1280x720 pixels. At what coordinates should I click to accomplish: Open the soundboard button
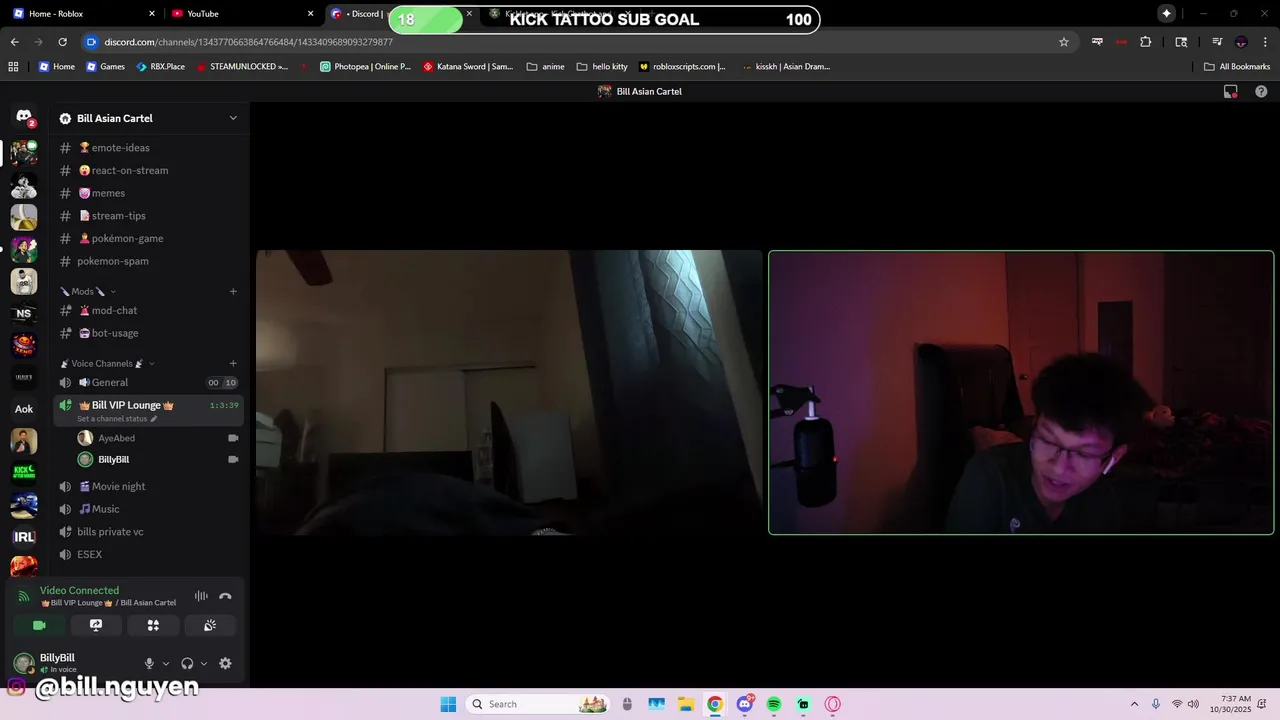(210, 625)
